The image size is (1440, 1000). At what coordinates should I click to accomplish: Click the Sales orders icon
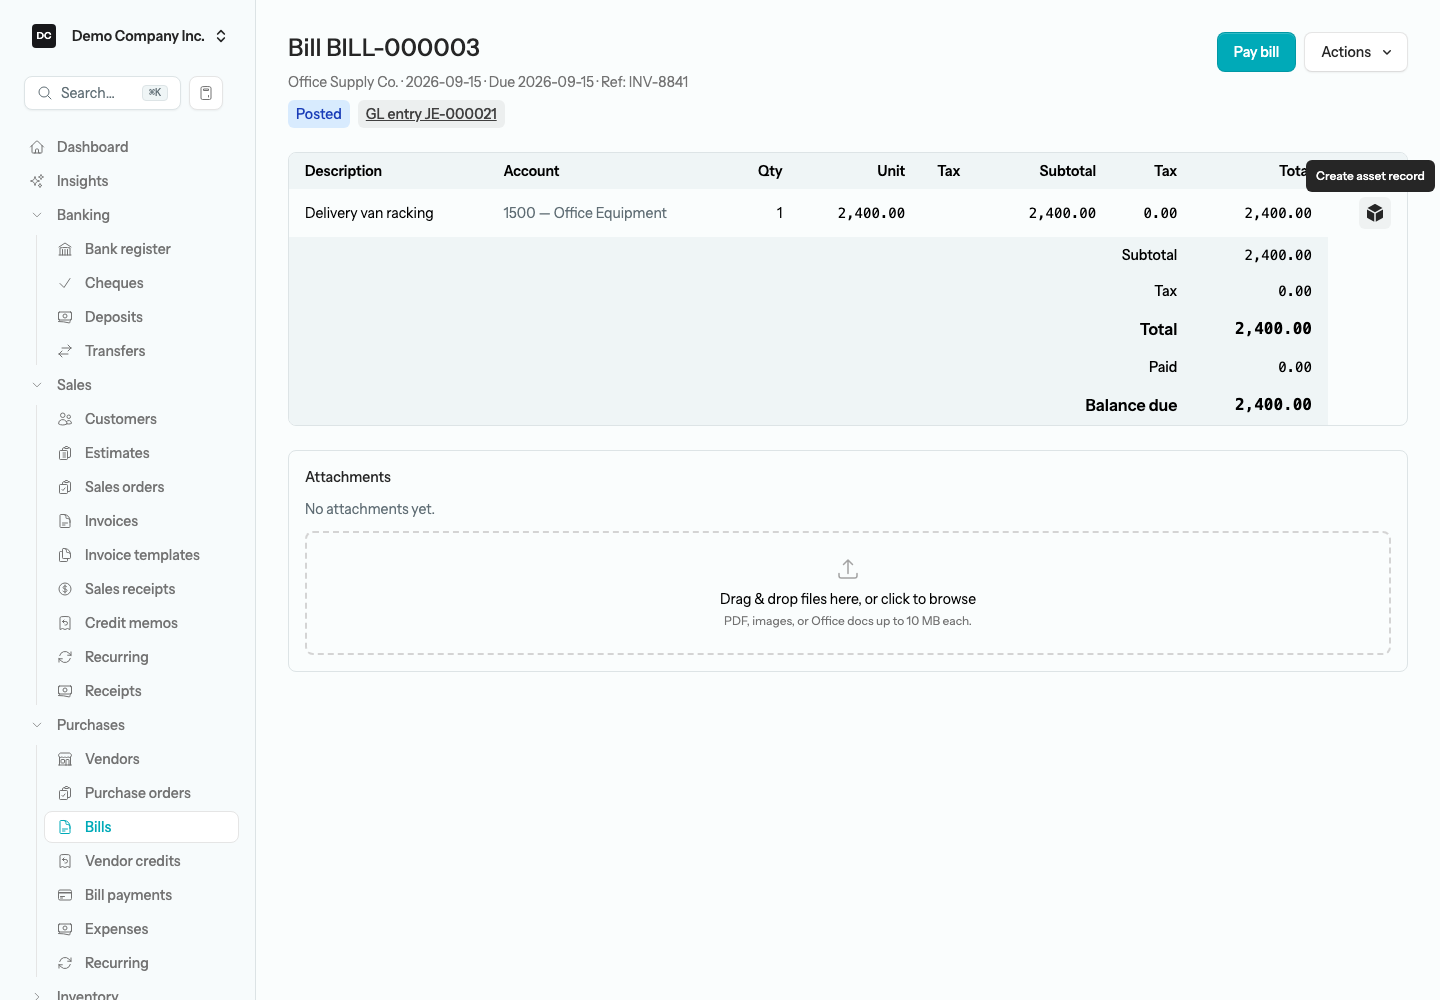(x=65, y=487)
